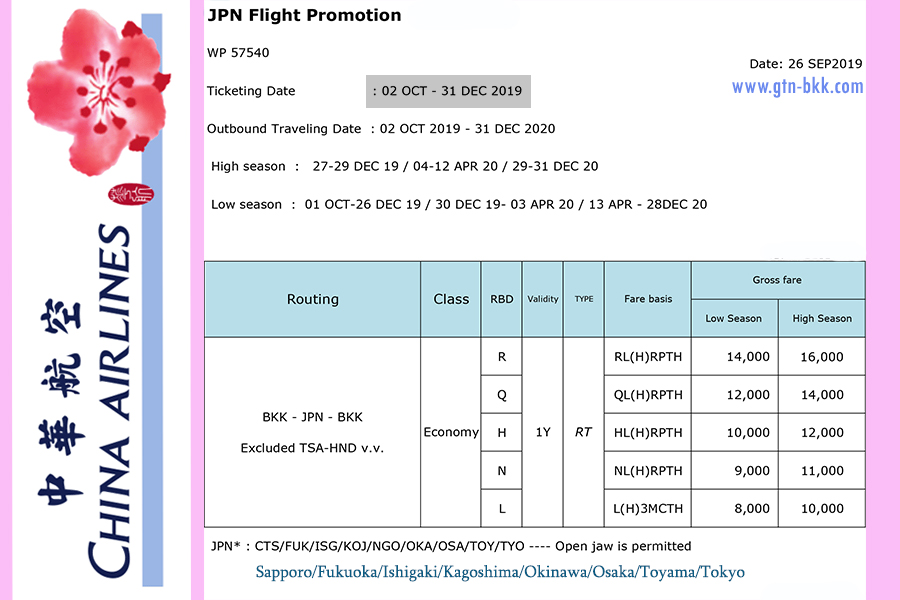Select the High Season column header
Screen dimensions: 900x600
tap(821, 319)
